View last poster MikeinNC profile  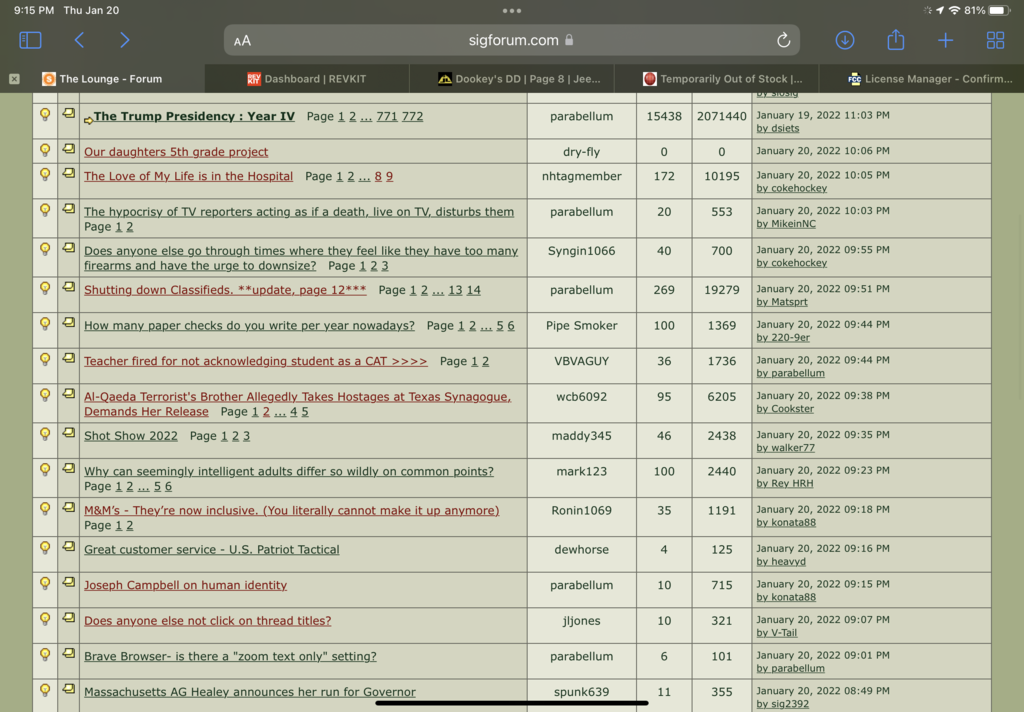[x=786, y=224]
